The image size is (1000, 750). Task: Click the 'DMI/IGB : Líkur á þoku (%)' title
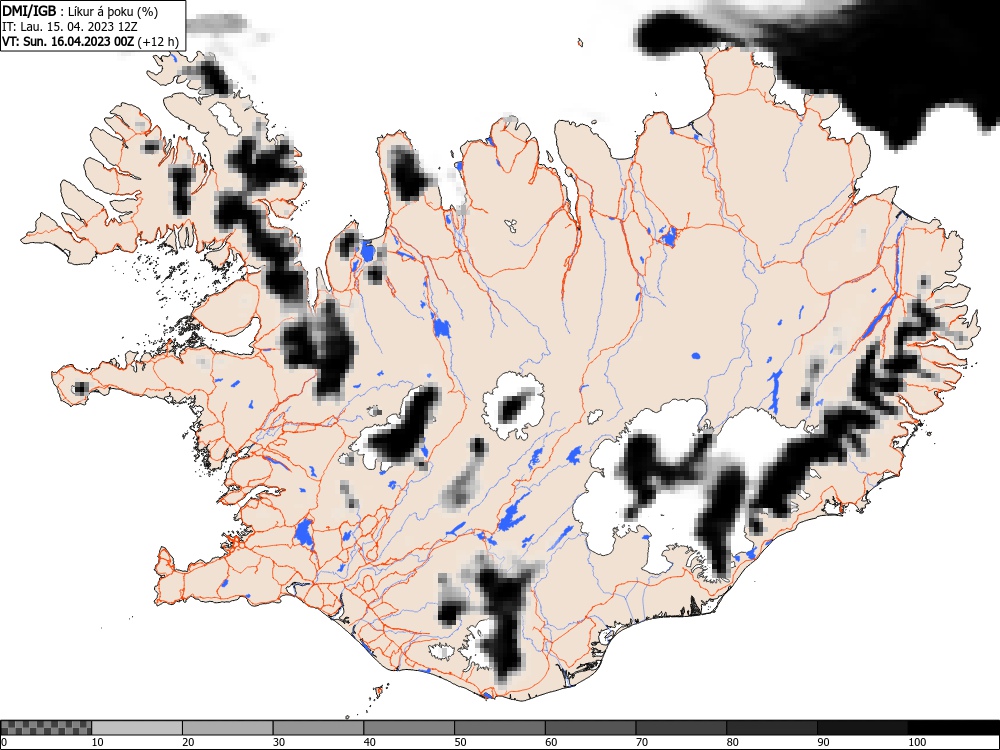click(x=80, y=11)
